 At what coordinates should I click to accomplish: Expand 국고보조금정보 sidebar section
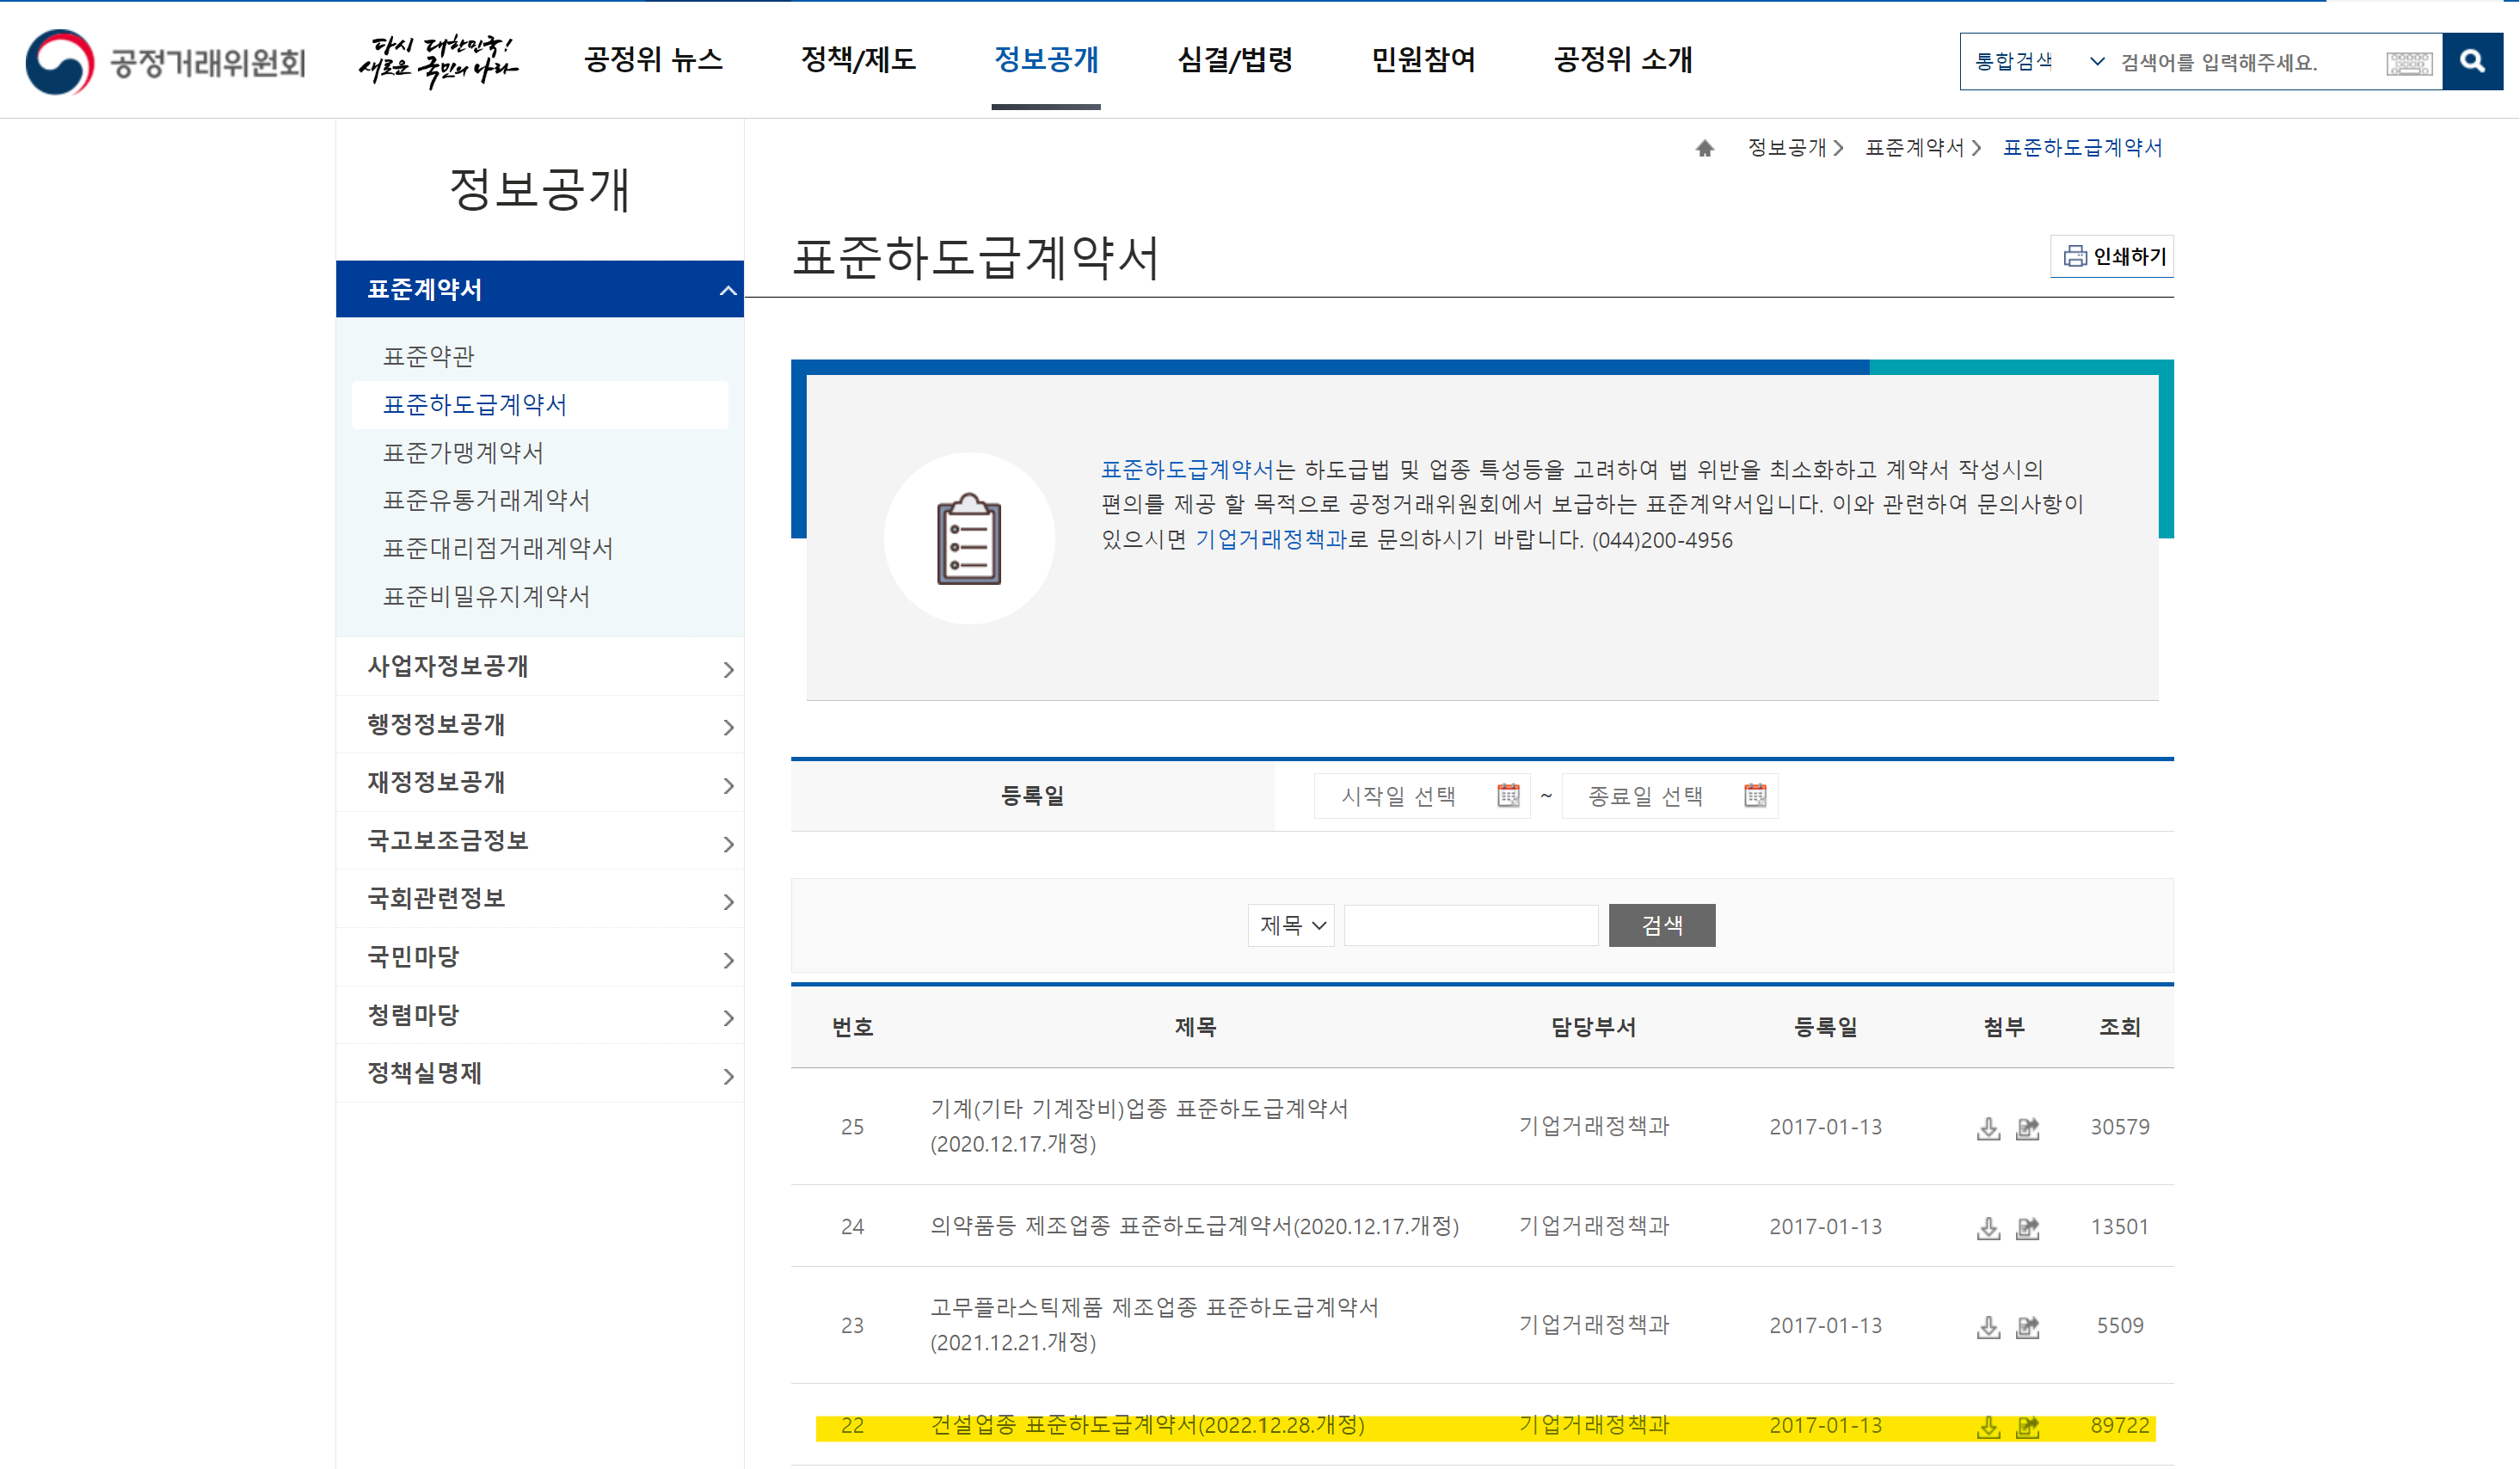[x=540, y=841]
